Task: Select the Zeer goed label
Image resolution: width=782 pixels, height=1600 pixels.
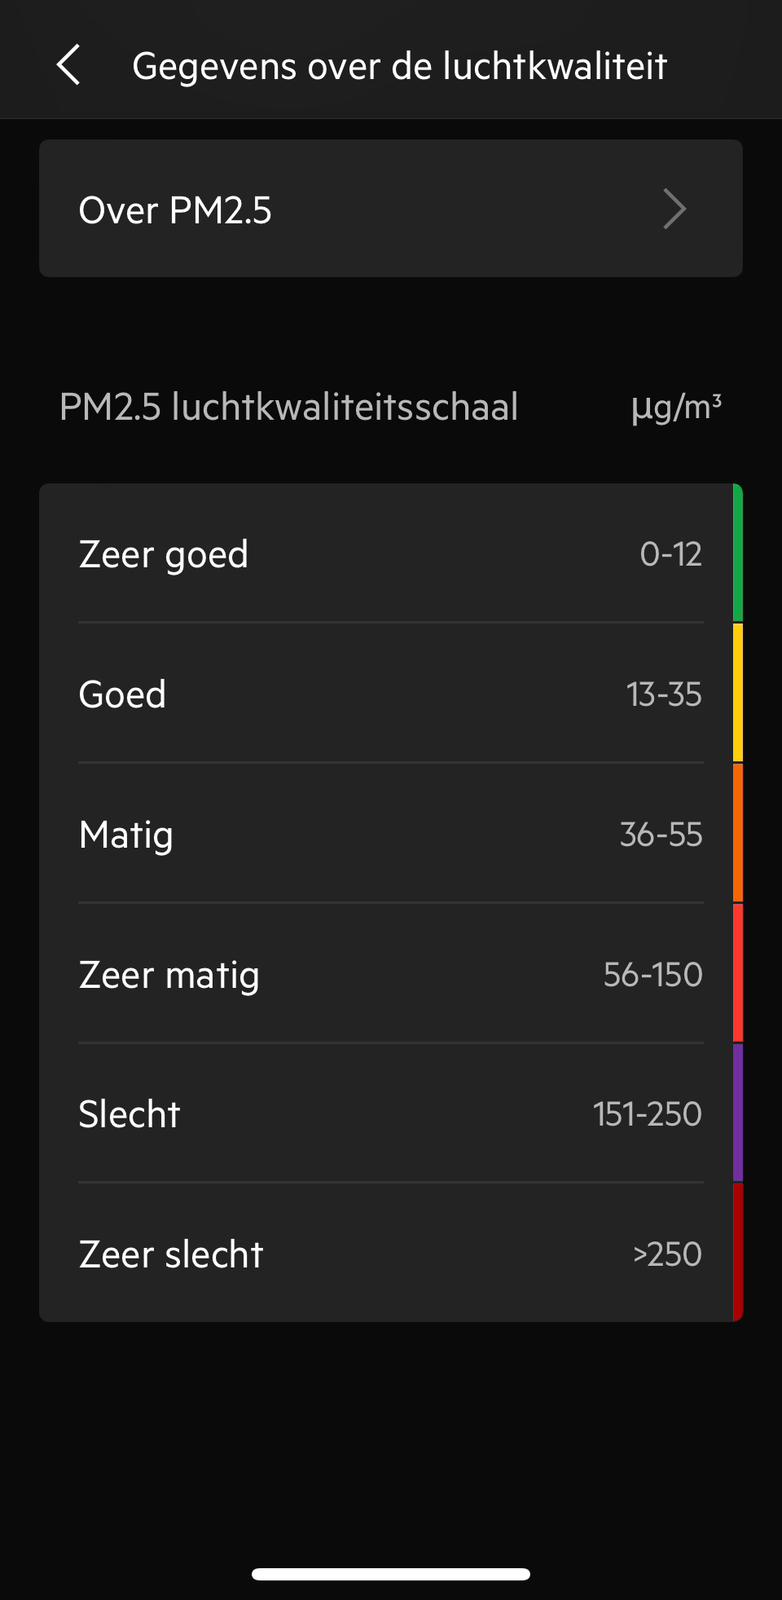Action: pos(163,554)
